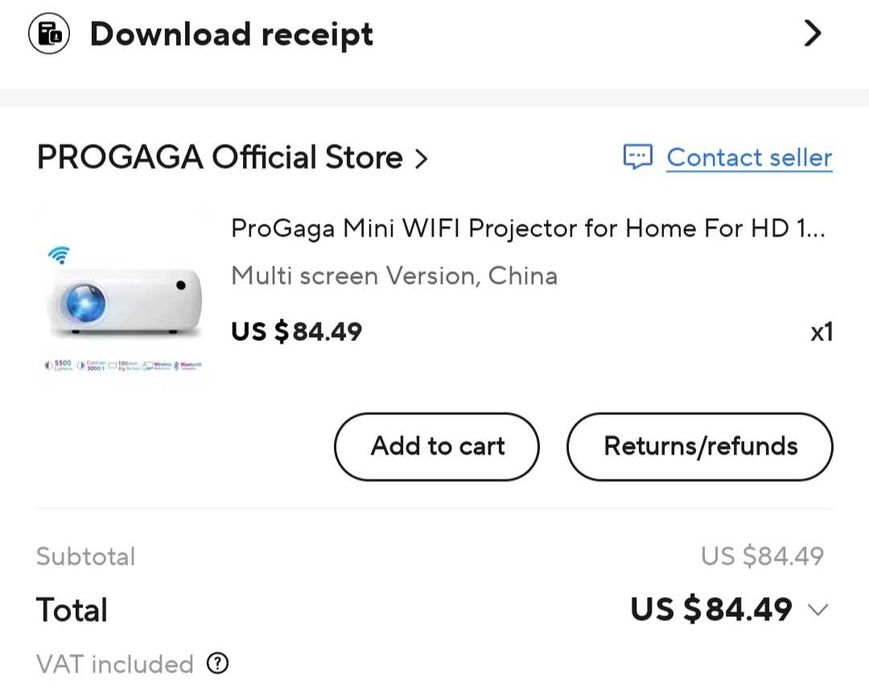Click the chat bubble icon
The width and height of the screenshot is (869, 699).
point(637,157)
